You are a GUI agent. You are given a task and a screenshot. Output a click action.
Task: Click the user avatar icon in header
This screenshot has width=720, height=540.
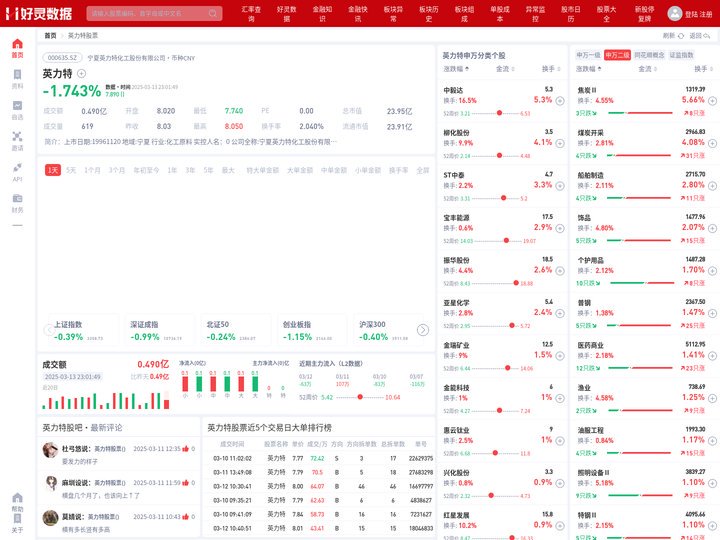675,13
